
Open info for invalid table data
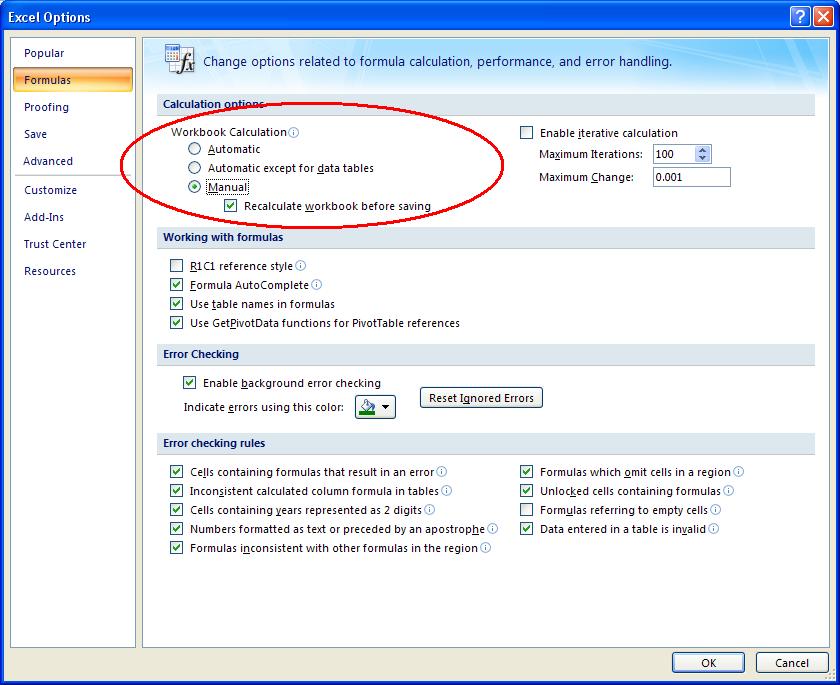click(713, 529)
